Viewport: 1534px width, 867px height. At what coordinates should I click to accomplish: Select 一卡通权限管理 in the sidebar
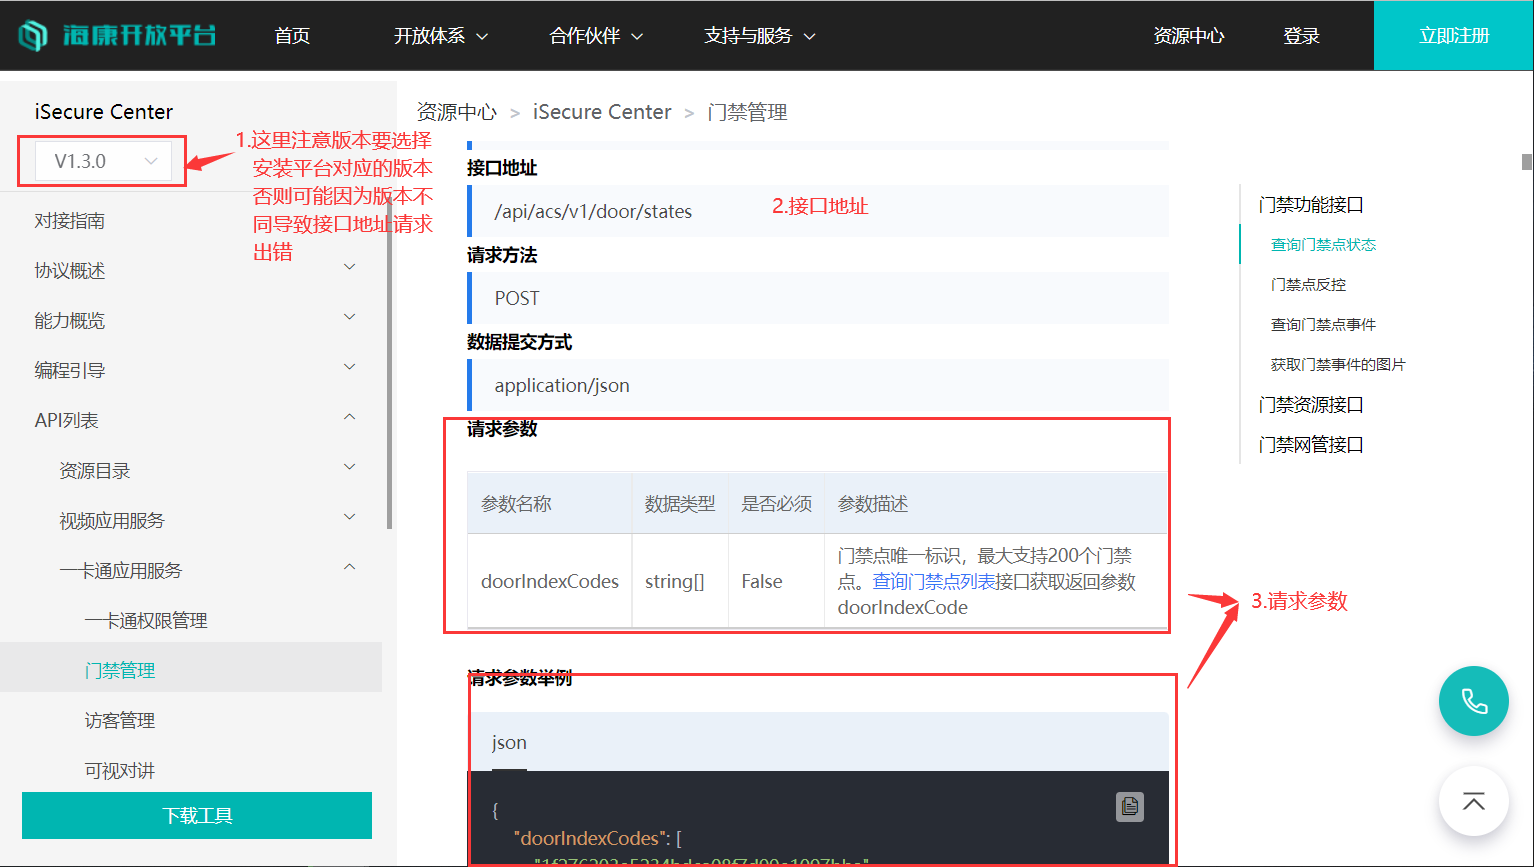tap(146, 621)
